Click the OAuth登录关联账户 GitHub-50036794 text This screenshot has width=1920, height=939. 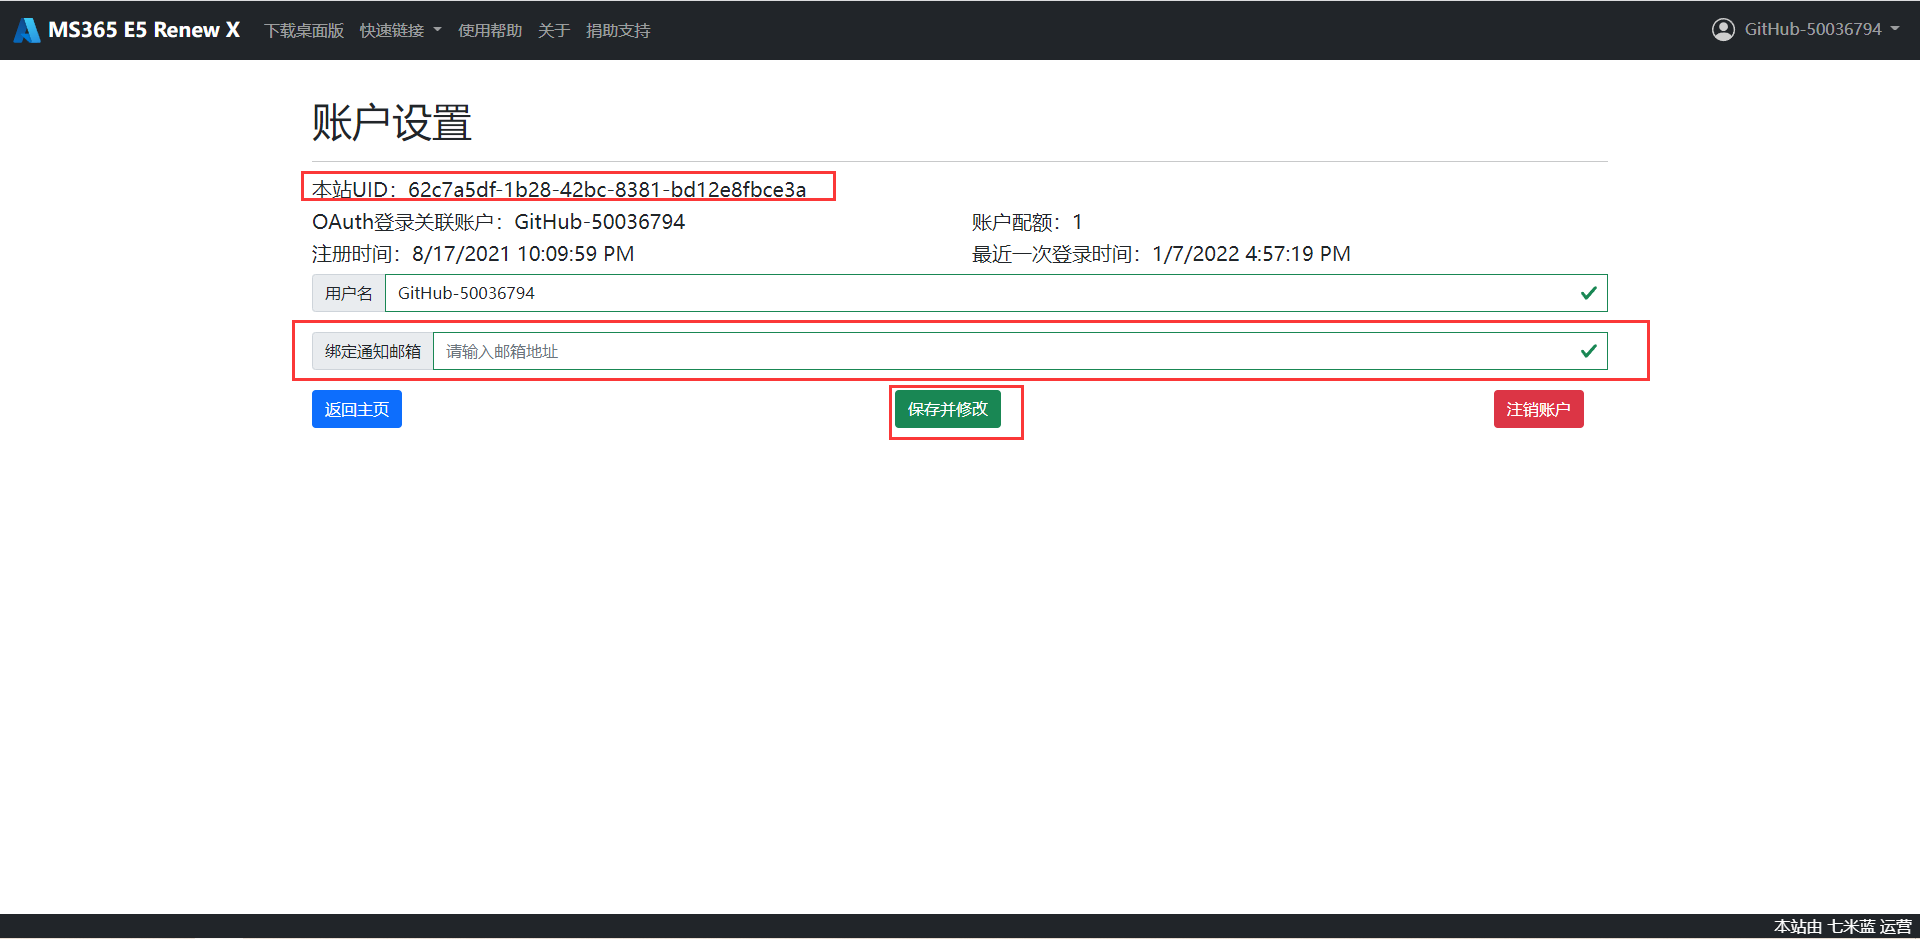coord(498,222)
